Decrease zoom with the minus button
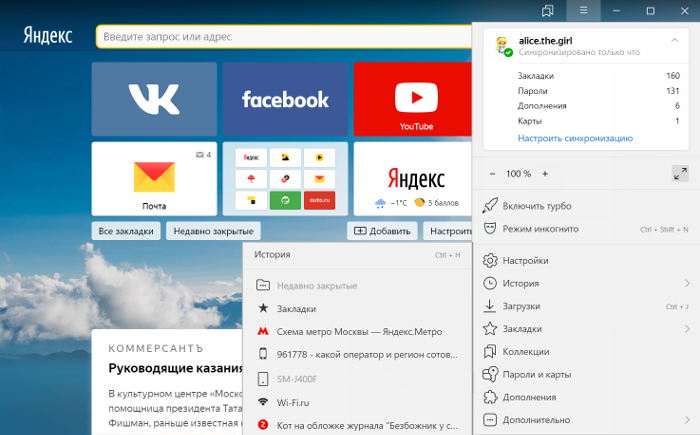This screenshot has height=435, width=700. 492,174
